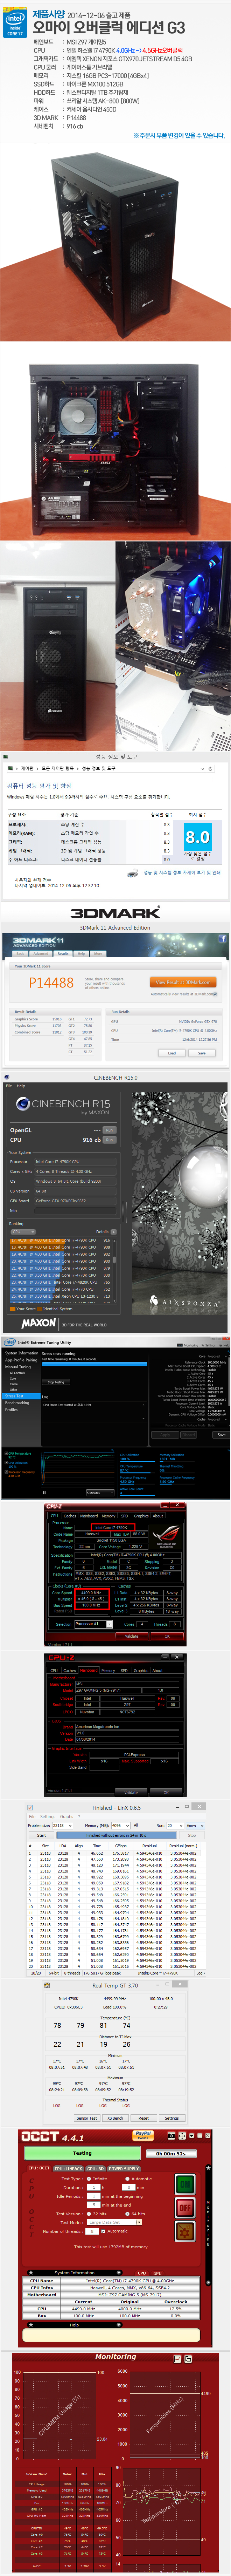The height and width of the screenshot is (2576, 231).
Task: Open the Help menu in Cinebench R15
Action: (x=21, y=1086)
